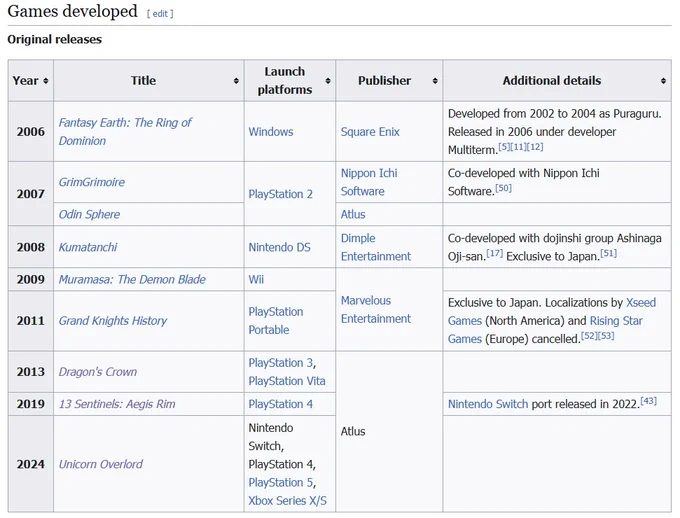Select the Games developed heading
680x518 pixels.
pos(72,11)
